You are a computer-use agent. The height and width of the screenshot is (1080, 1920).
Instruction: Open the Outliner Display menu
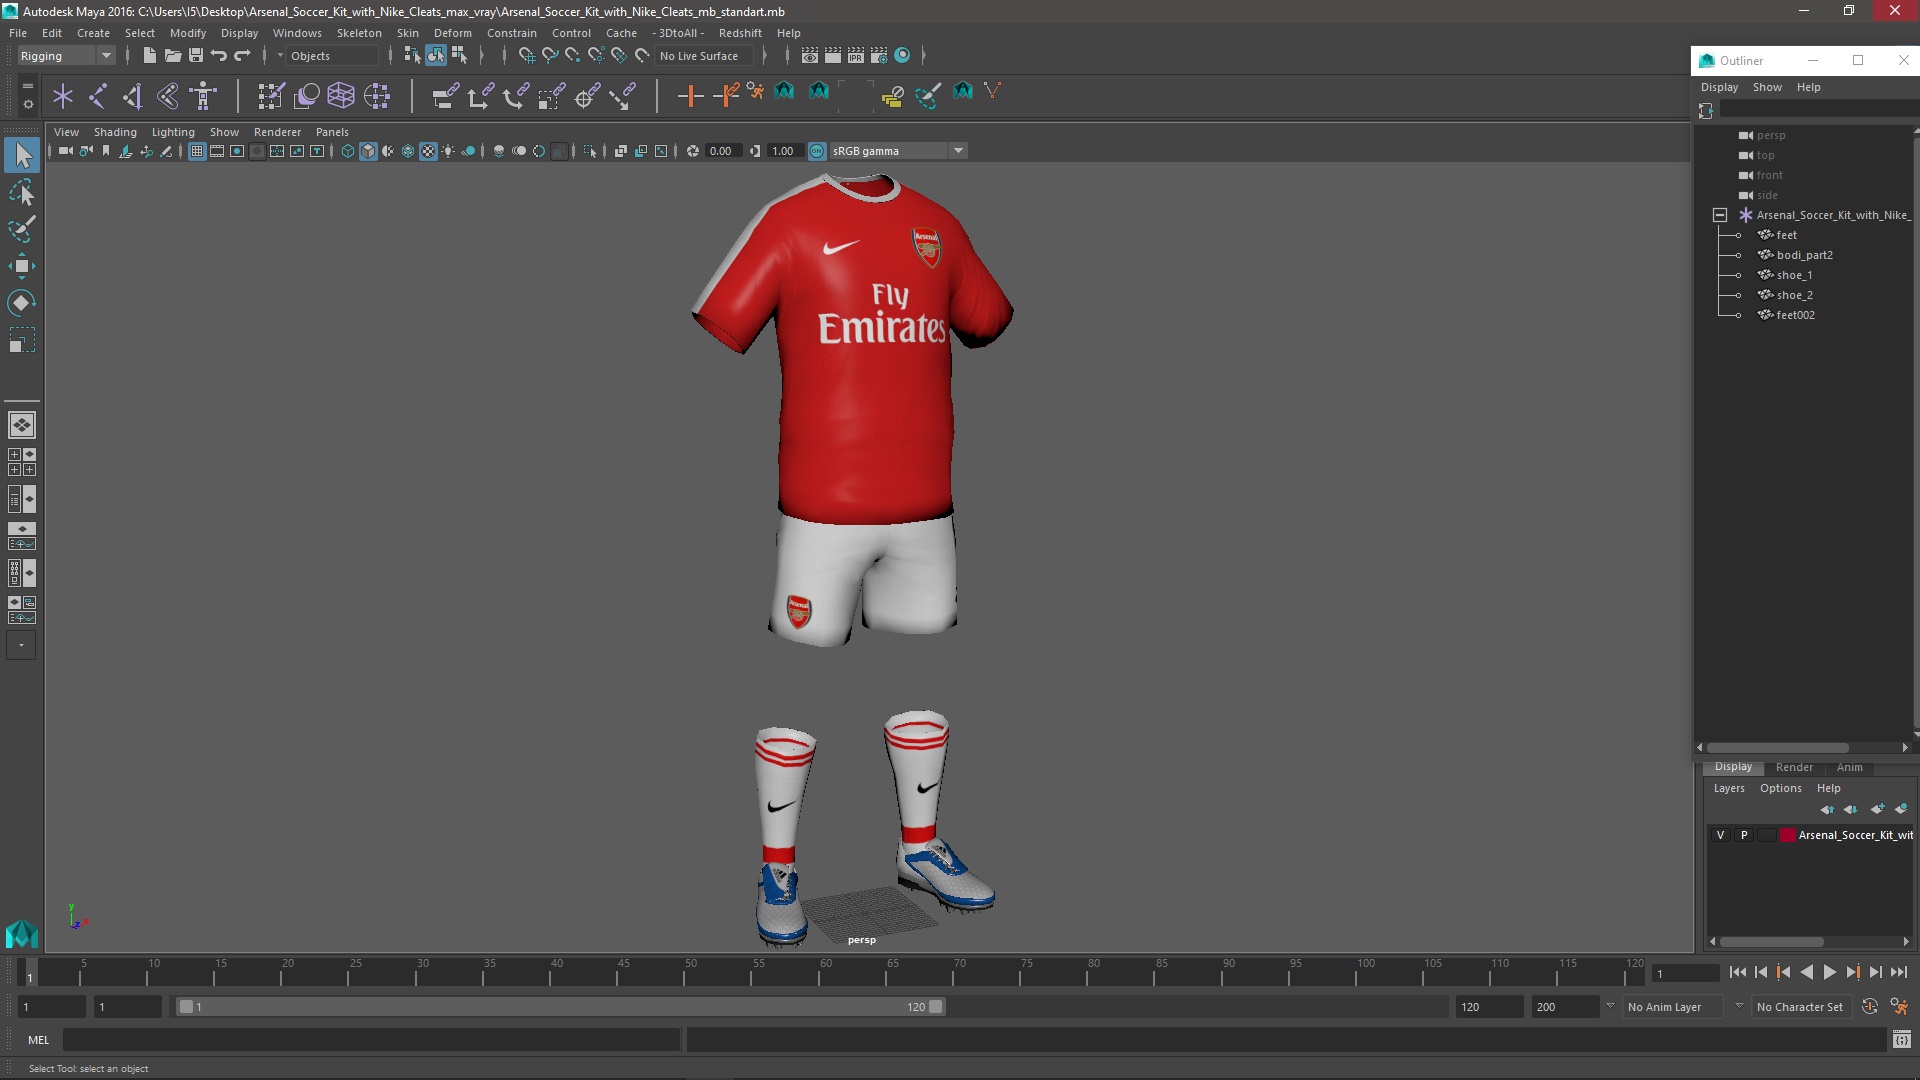click(1719, 87)
